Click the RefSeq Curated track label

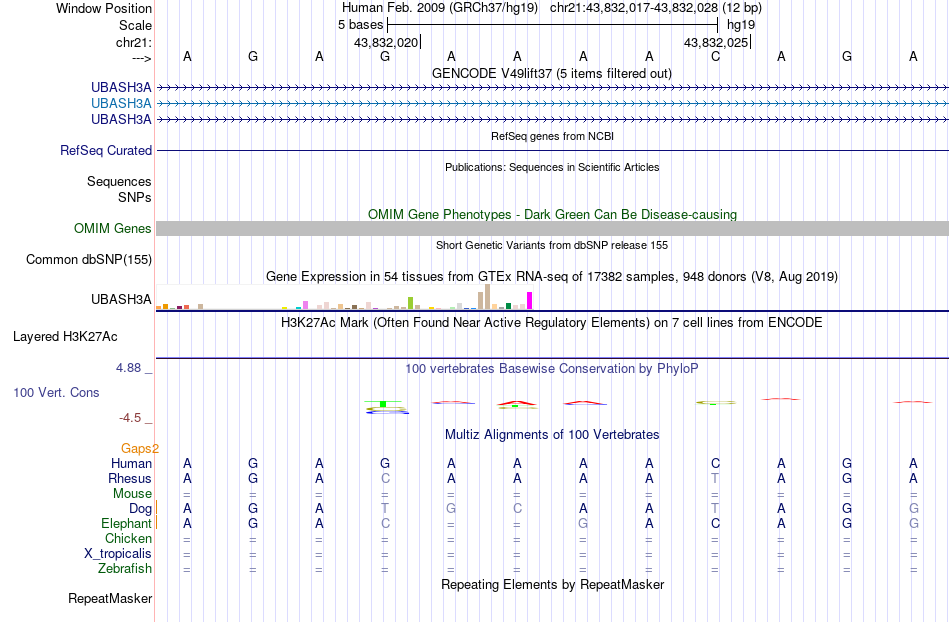click(x=105, y=150)
